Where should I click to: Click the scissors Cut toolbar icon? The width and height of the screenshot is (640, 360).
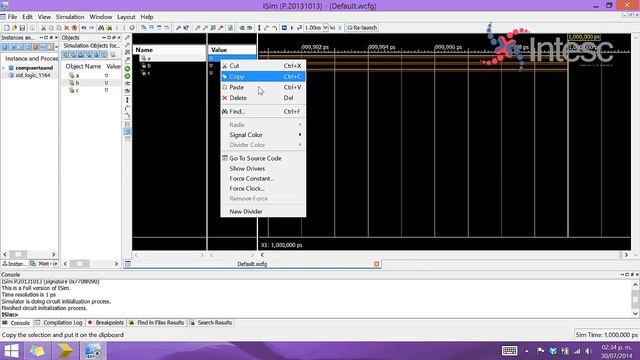[43, 28]
